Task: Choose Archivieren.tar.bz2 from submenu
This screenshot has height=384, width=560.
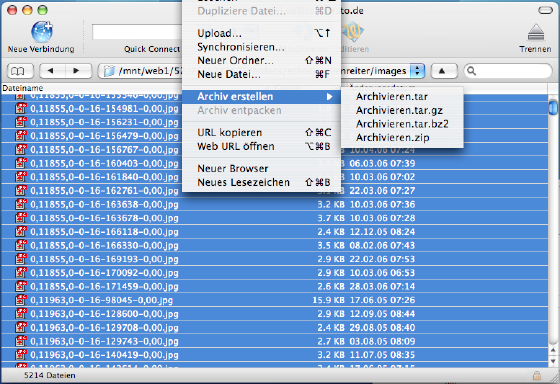Action: click(402, 124)
